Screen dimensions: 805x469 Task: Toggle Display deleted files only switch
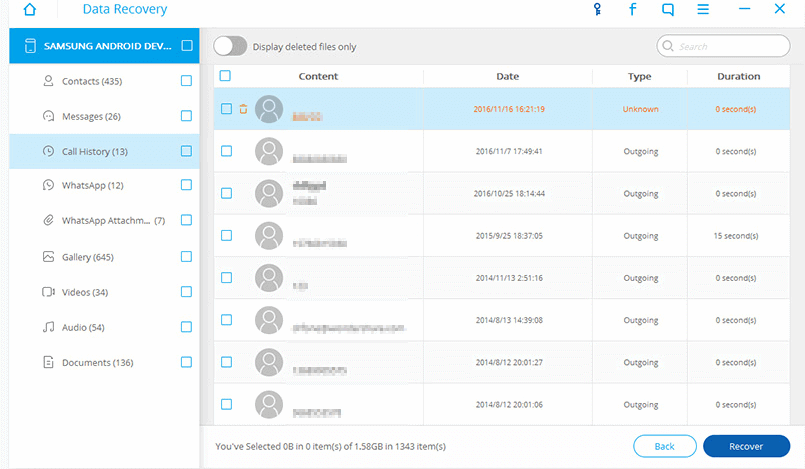pyautogui.click(x=230, y=46)
